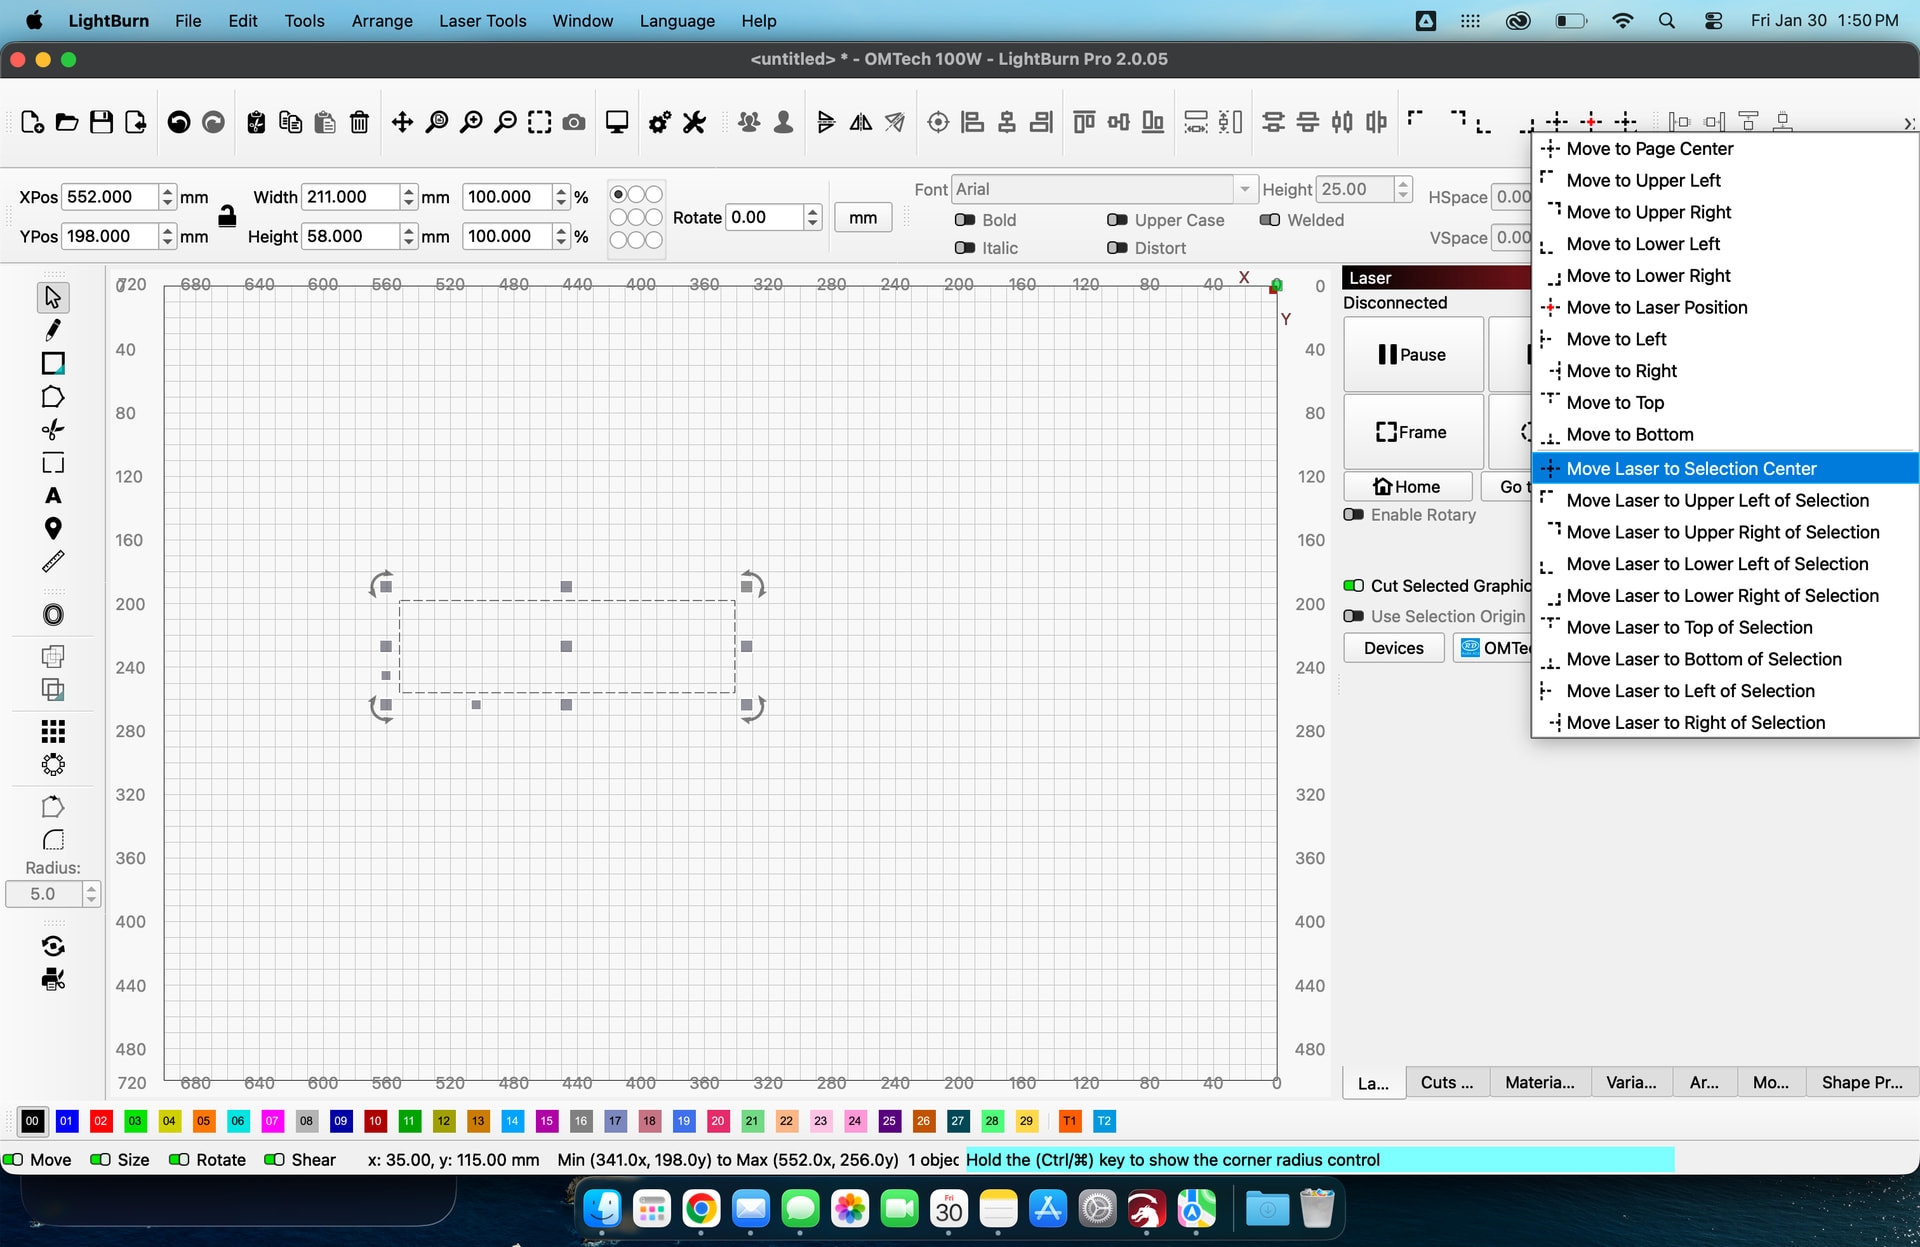
Task: Open the device settings wrench icon
Action: (x=694, y=122)
